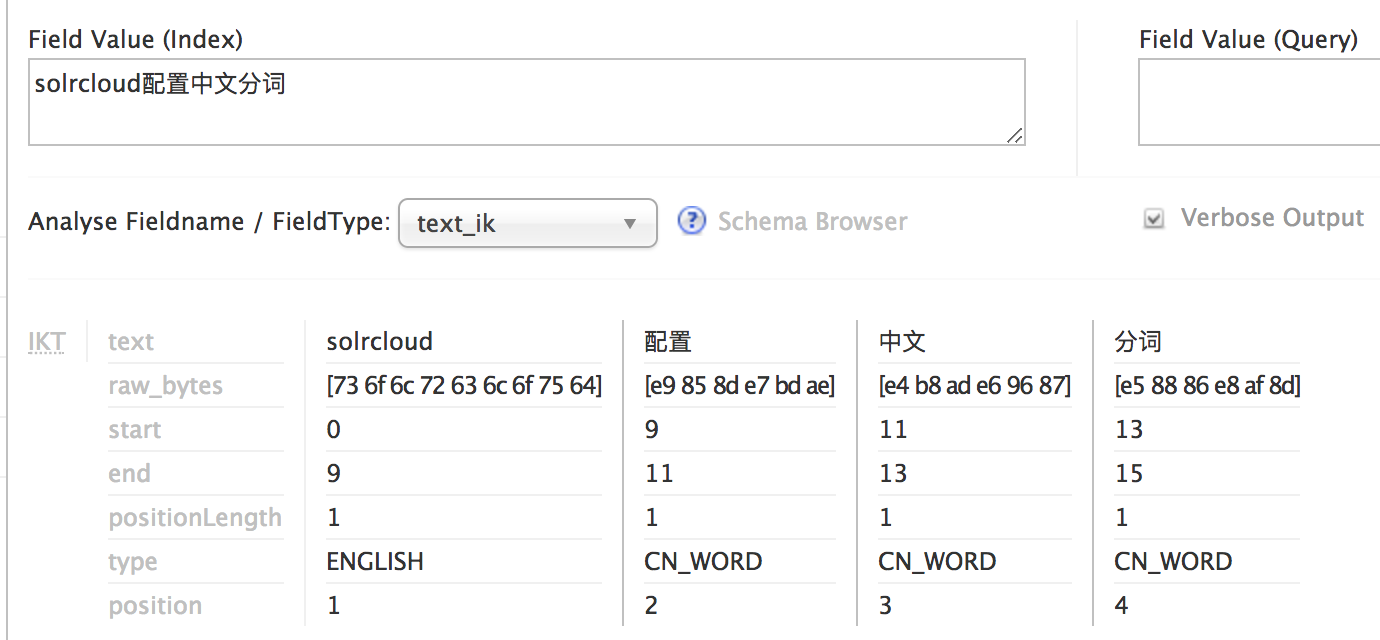Toggle the Verbose Output checkbox
Image resolution: width=1380 pixels, height=640 pixels.
pyautogui.click(x=1154, y=219)
